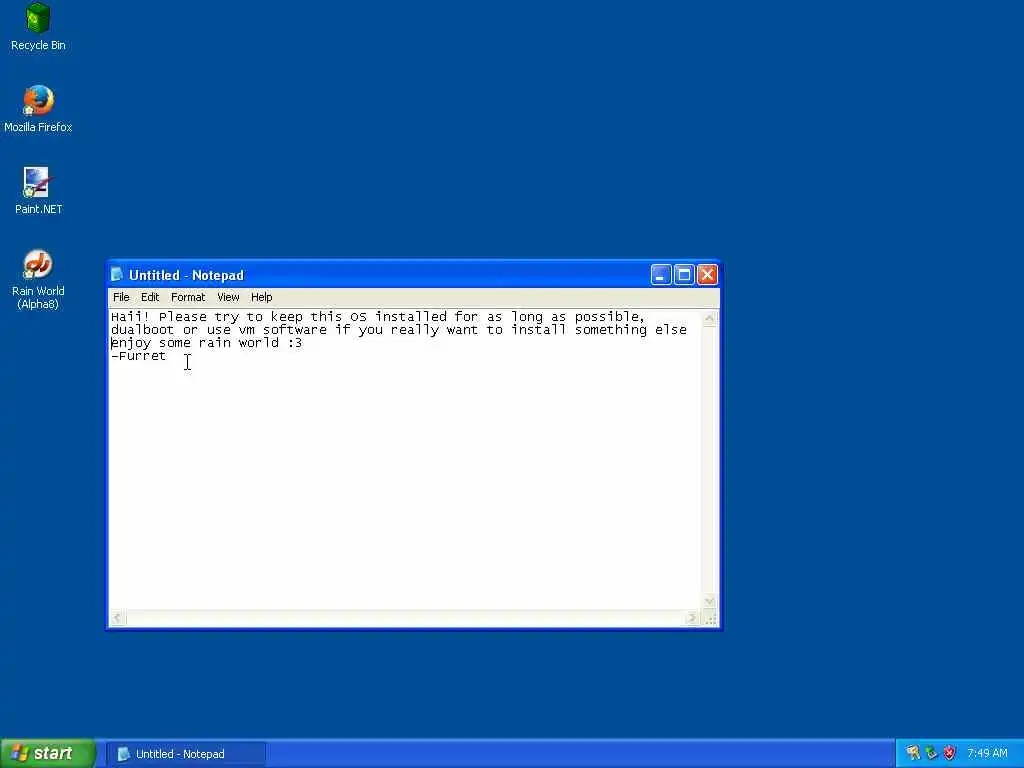Open the Format menu in Notepad
Screen dimensions: 1024x768
188,297
